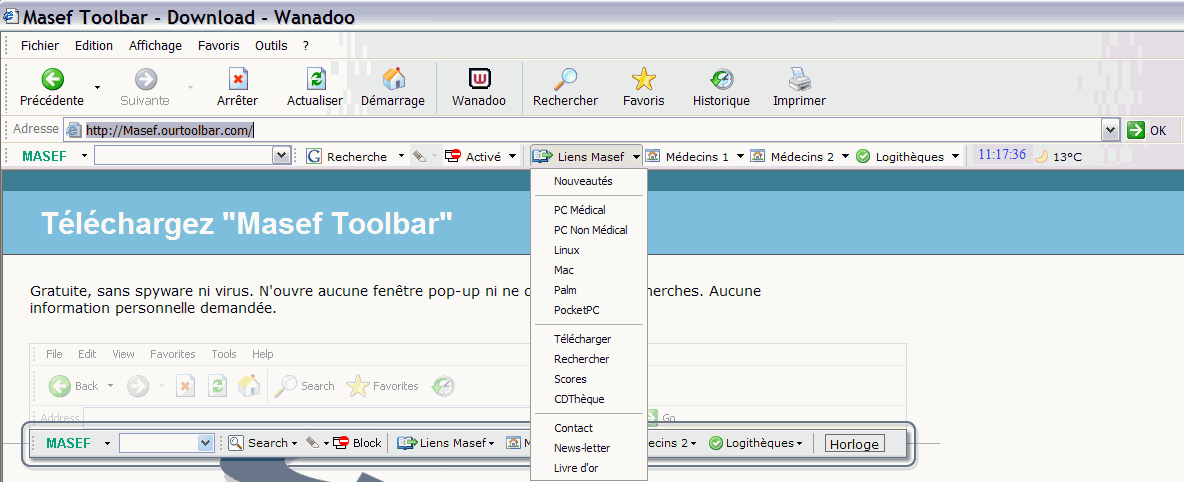The height and width of the screenshot is (482, 1184).
Task: Open the Logithèques dropdown arrow
Action: [x=956, y=156]
